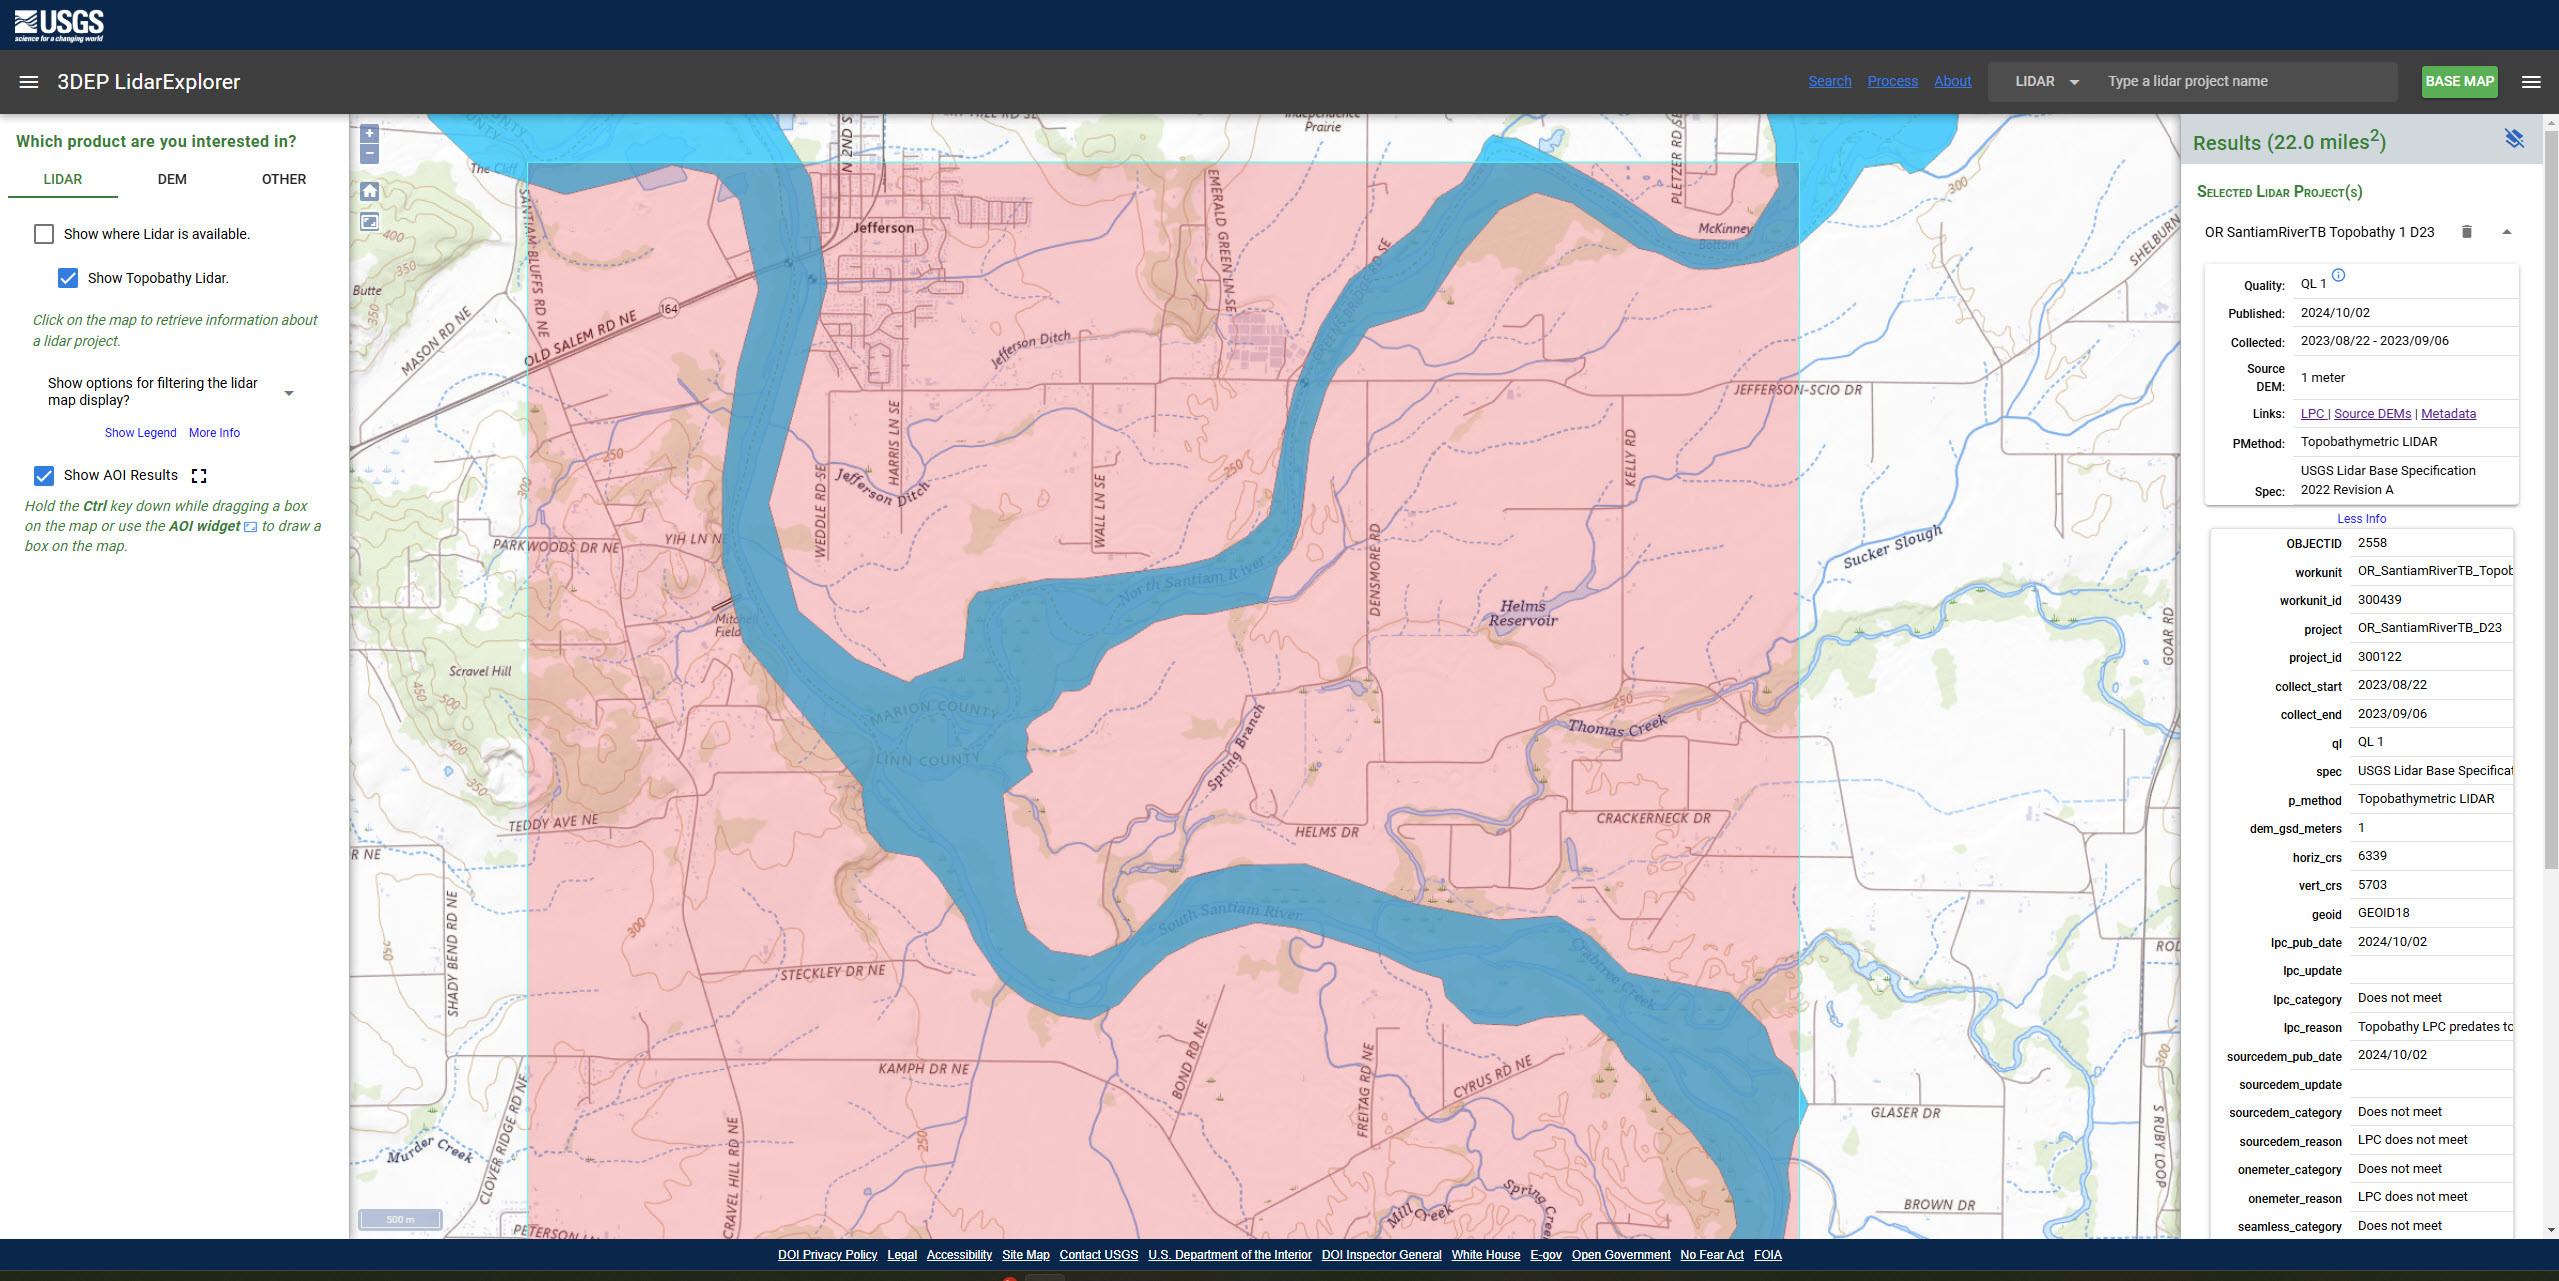This screenshot has height=1281, width=2559.
Task: Open the Source DEMs link
Action: point(2372,414)
